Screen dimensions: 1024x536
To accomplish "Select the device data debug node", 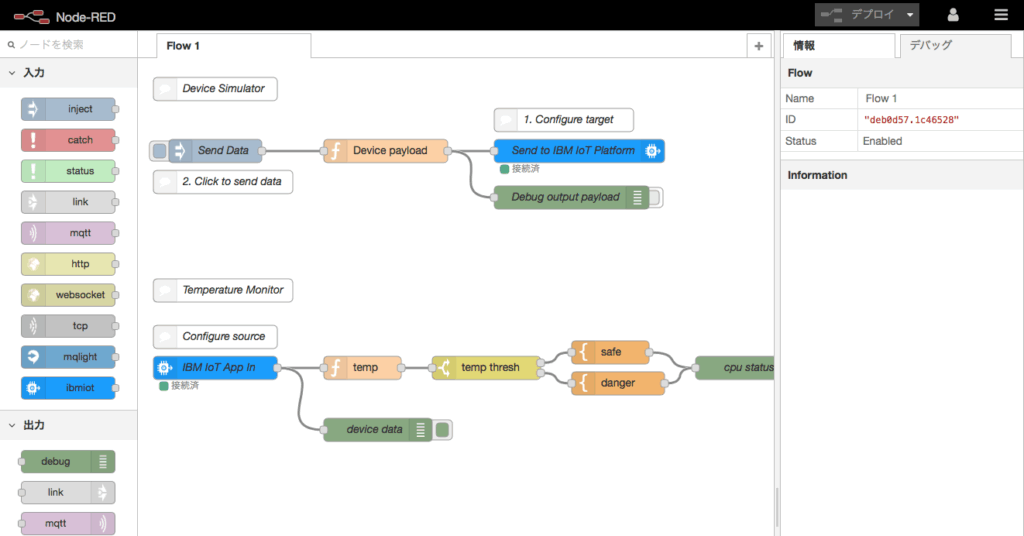I will [x=377, y=430].
